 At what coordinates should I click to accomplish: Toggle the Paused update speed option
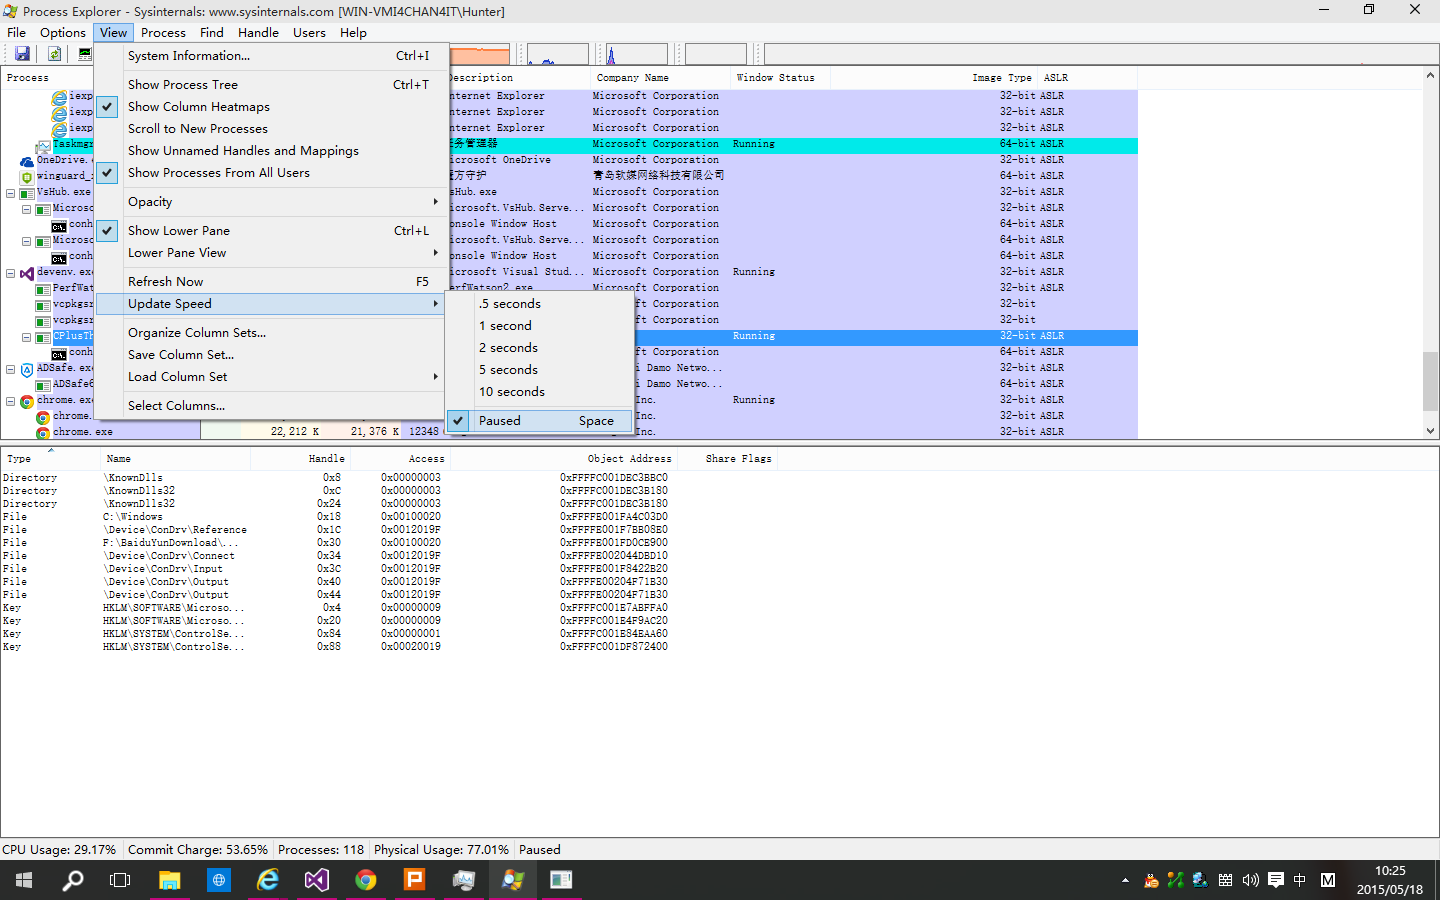coord(540,421)
